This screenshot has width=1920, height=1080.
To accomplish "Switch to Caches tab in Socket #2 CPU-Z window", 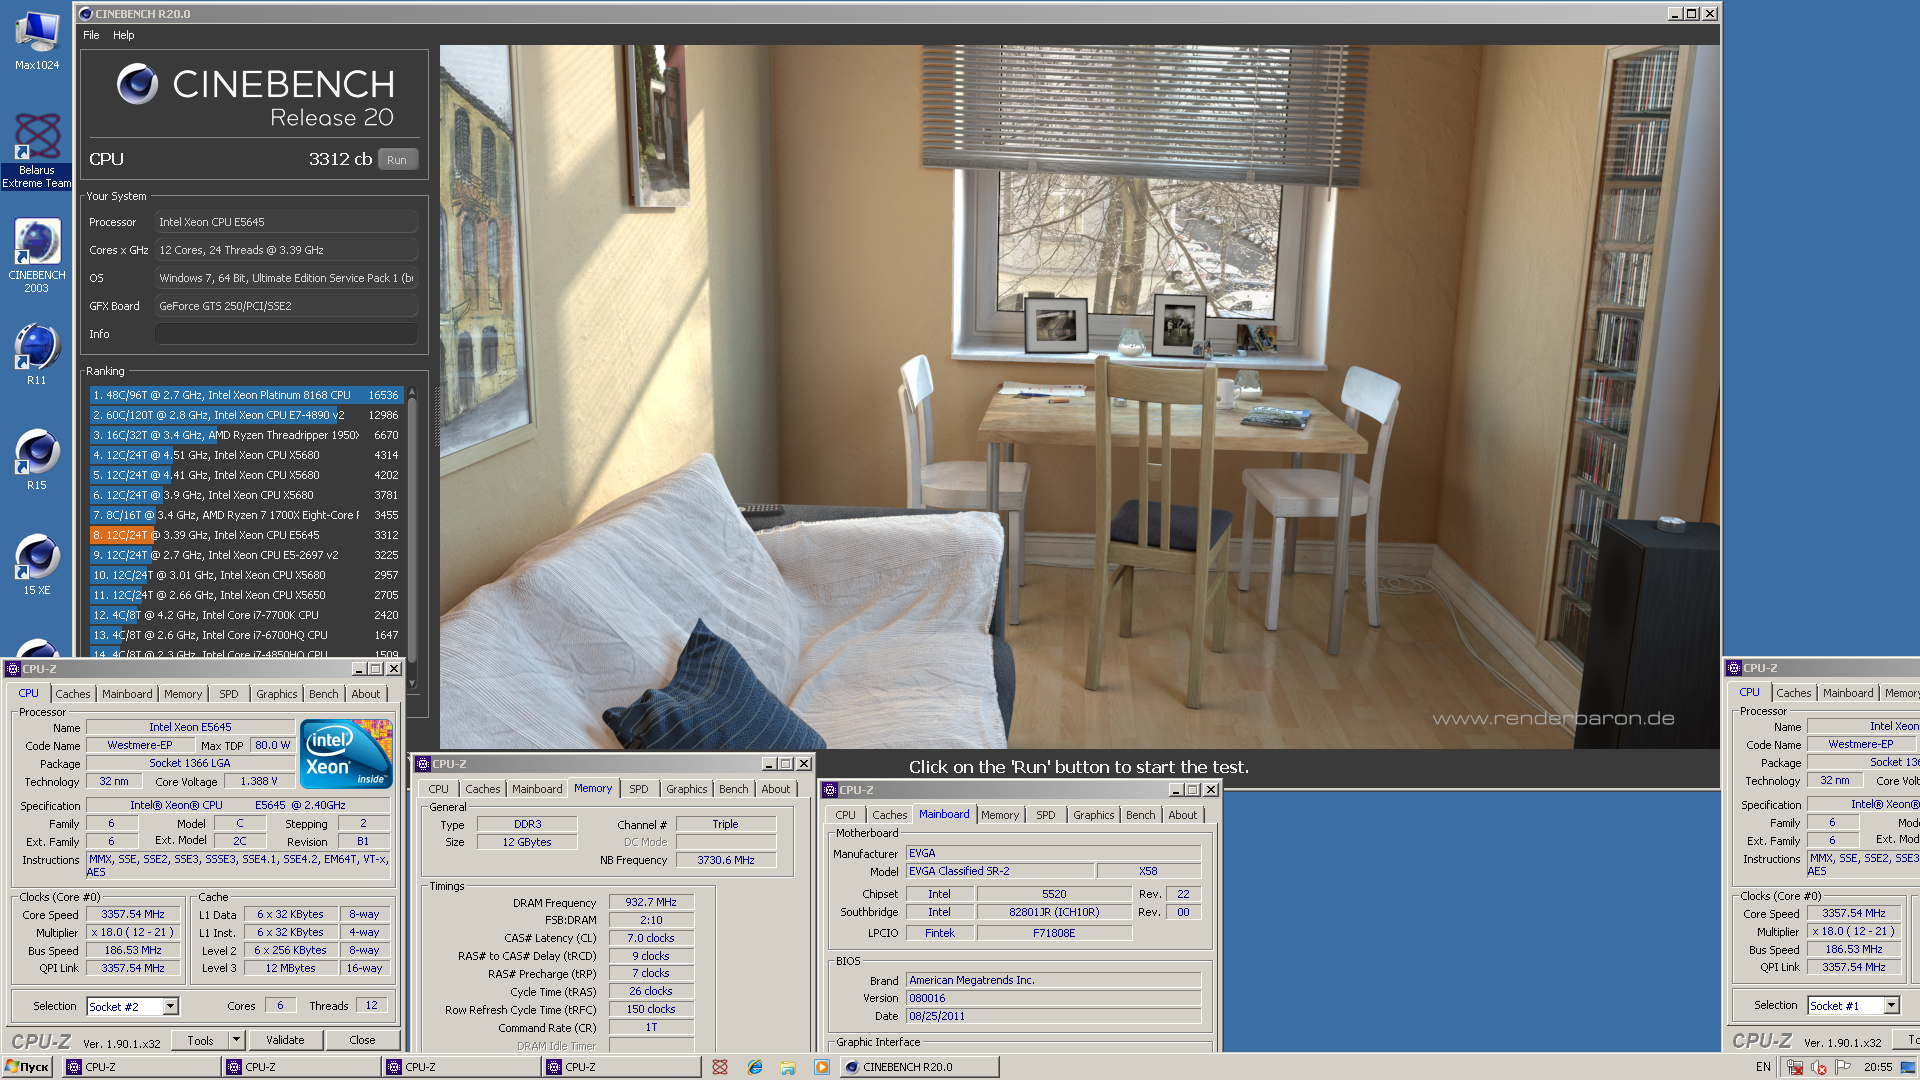I will (72, 694).
